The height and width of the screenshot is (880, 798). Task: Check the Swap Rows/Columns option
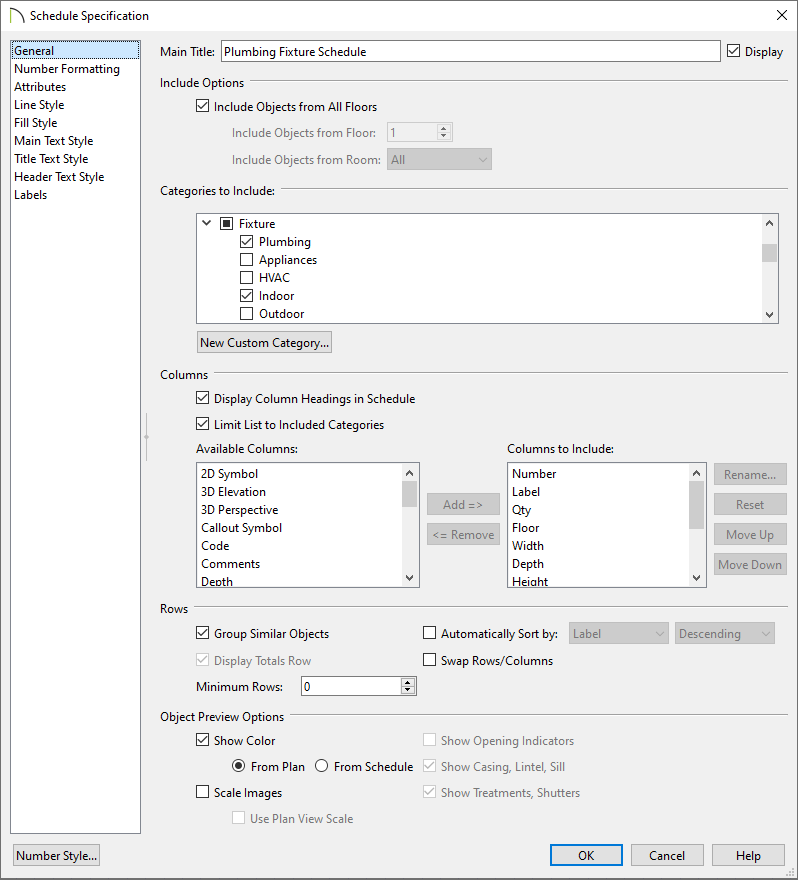click(430, 661)
